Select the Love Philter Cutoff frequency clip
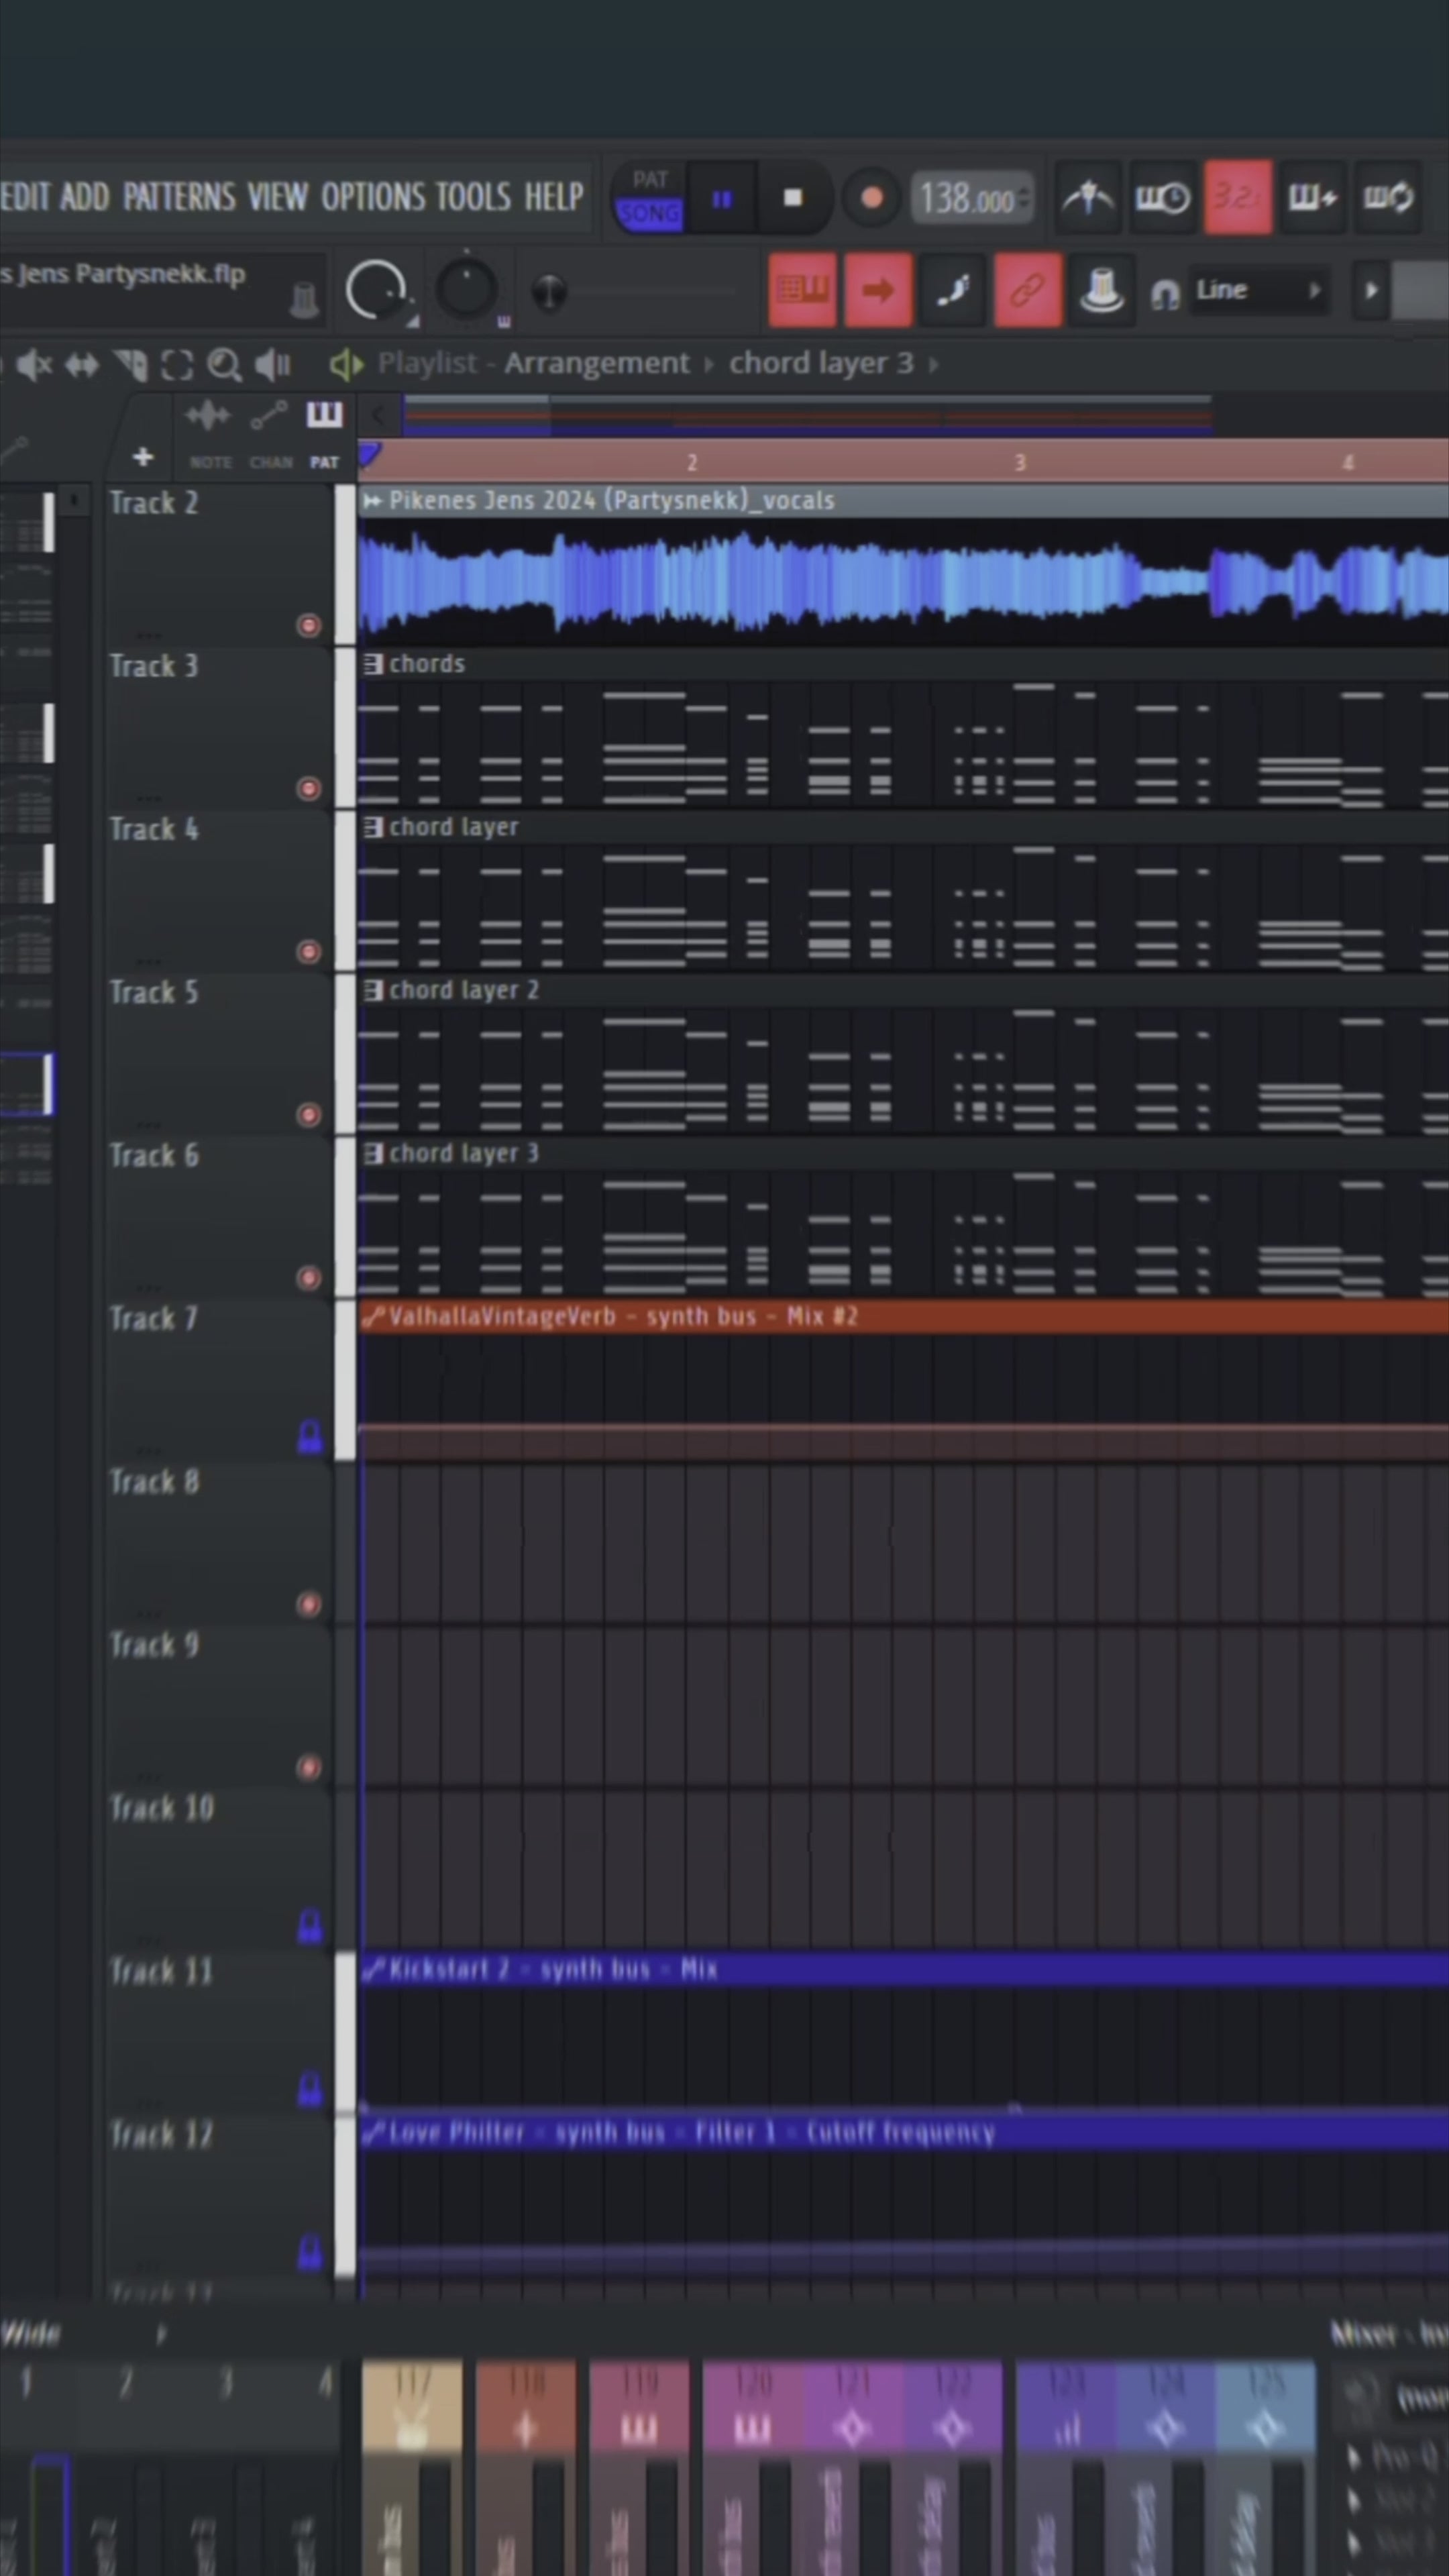This screenshot has width=1449, height=2576. click(x=904, y=2132)
